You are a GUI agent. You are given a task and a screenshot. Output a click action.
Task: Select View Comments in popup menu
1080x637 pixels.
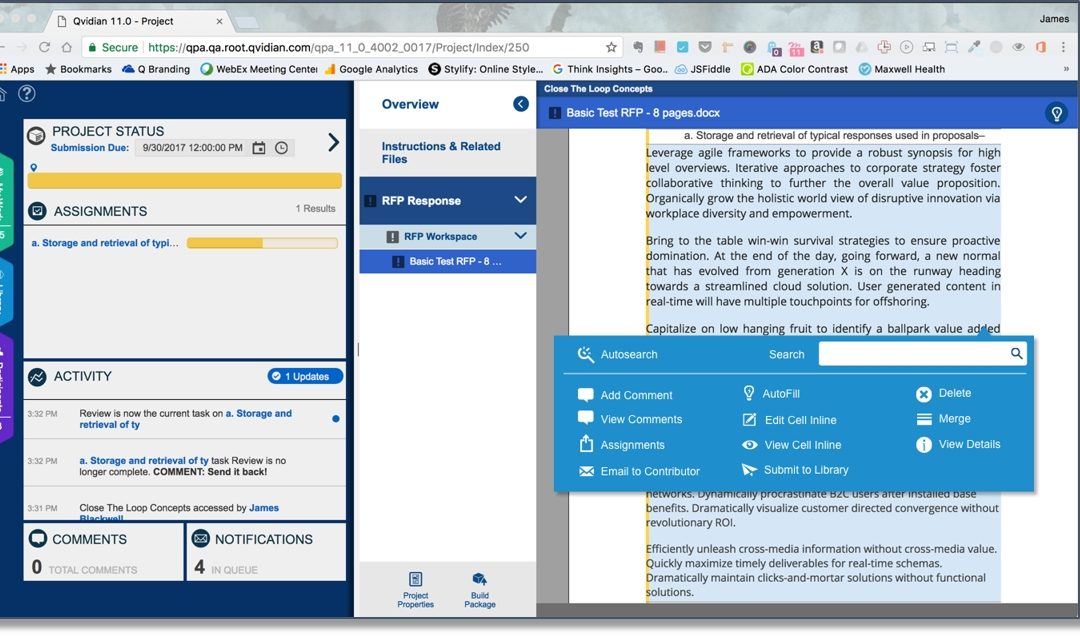[630, 419]
